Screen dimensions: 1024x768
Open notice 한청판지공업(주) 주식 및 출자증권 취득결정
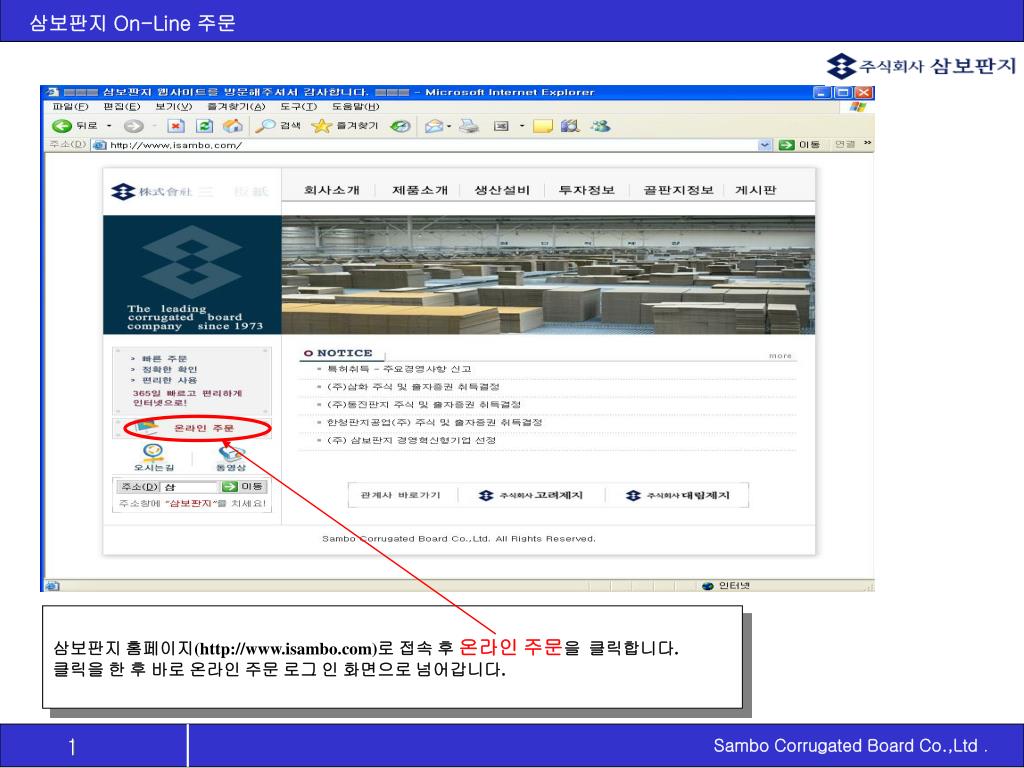point(434,423)
